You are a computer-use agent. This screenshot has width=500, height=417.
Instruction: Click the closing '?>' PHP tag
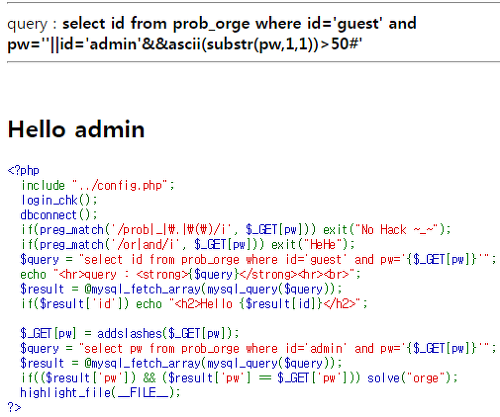[14, 407]
